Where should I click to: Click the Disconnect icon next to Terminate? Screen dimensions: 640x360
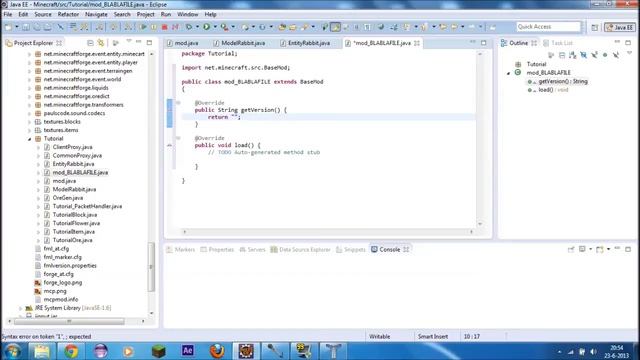pos(175,27)
